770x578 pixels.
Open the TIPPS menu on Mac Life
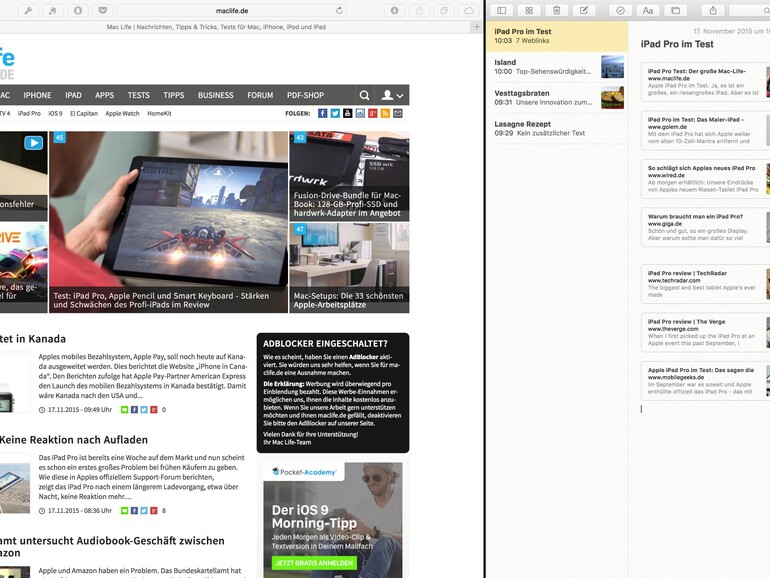174,95
